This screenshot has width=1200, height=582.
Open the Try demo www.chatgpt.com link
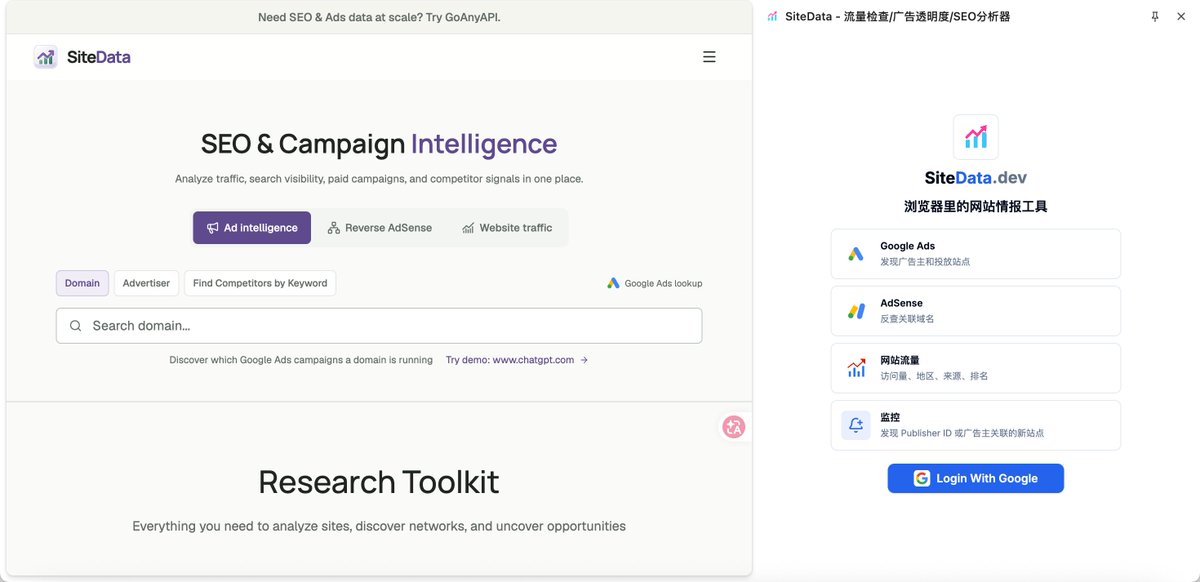(517, 360)
